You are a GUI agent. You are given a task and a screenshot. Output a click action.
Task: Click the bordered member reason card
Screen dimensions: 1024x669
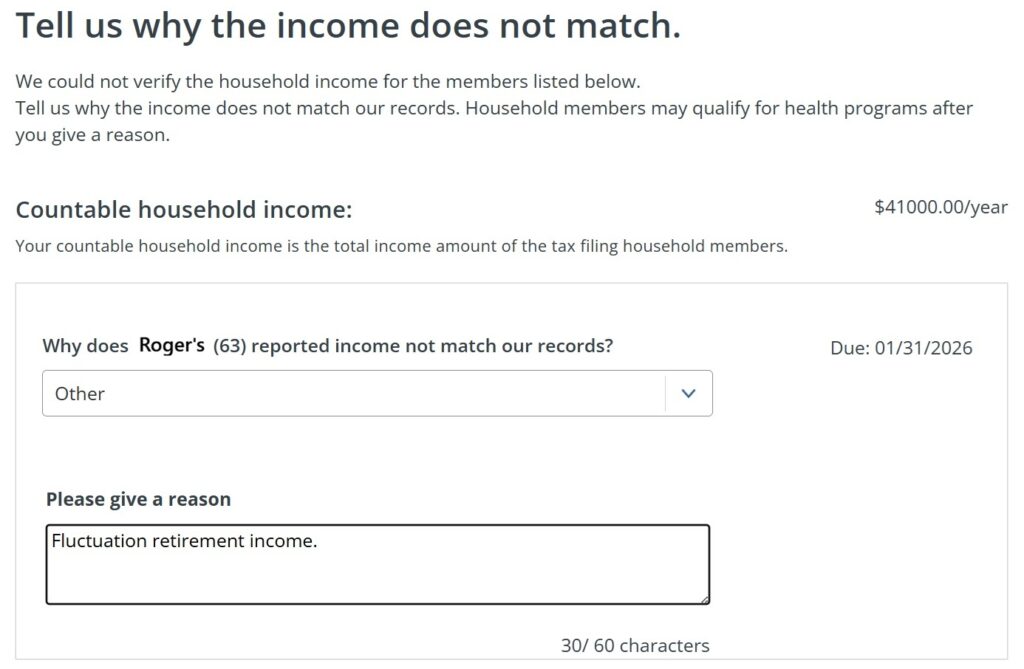click(512, 470)
